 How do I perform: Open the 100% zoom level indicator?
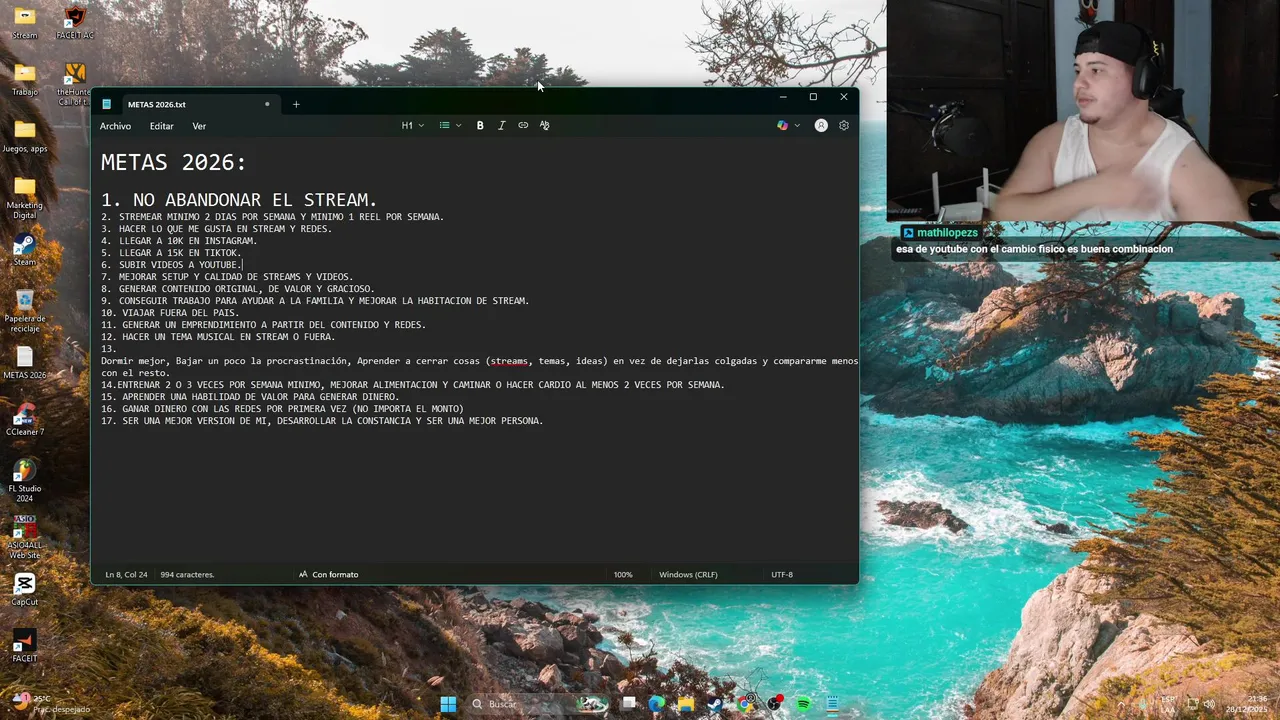click(623, 574)
